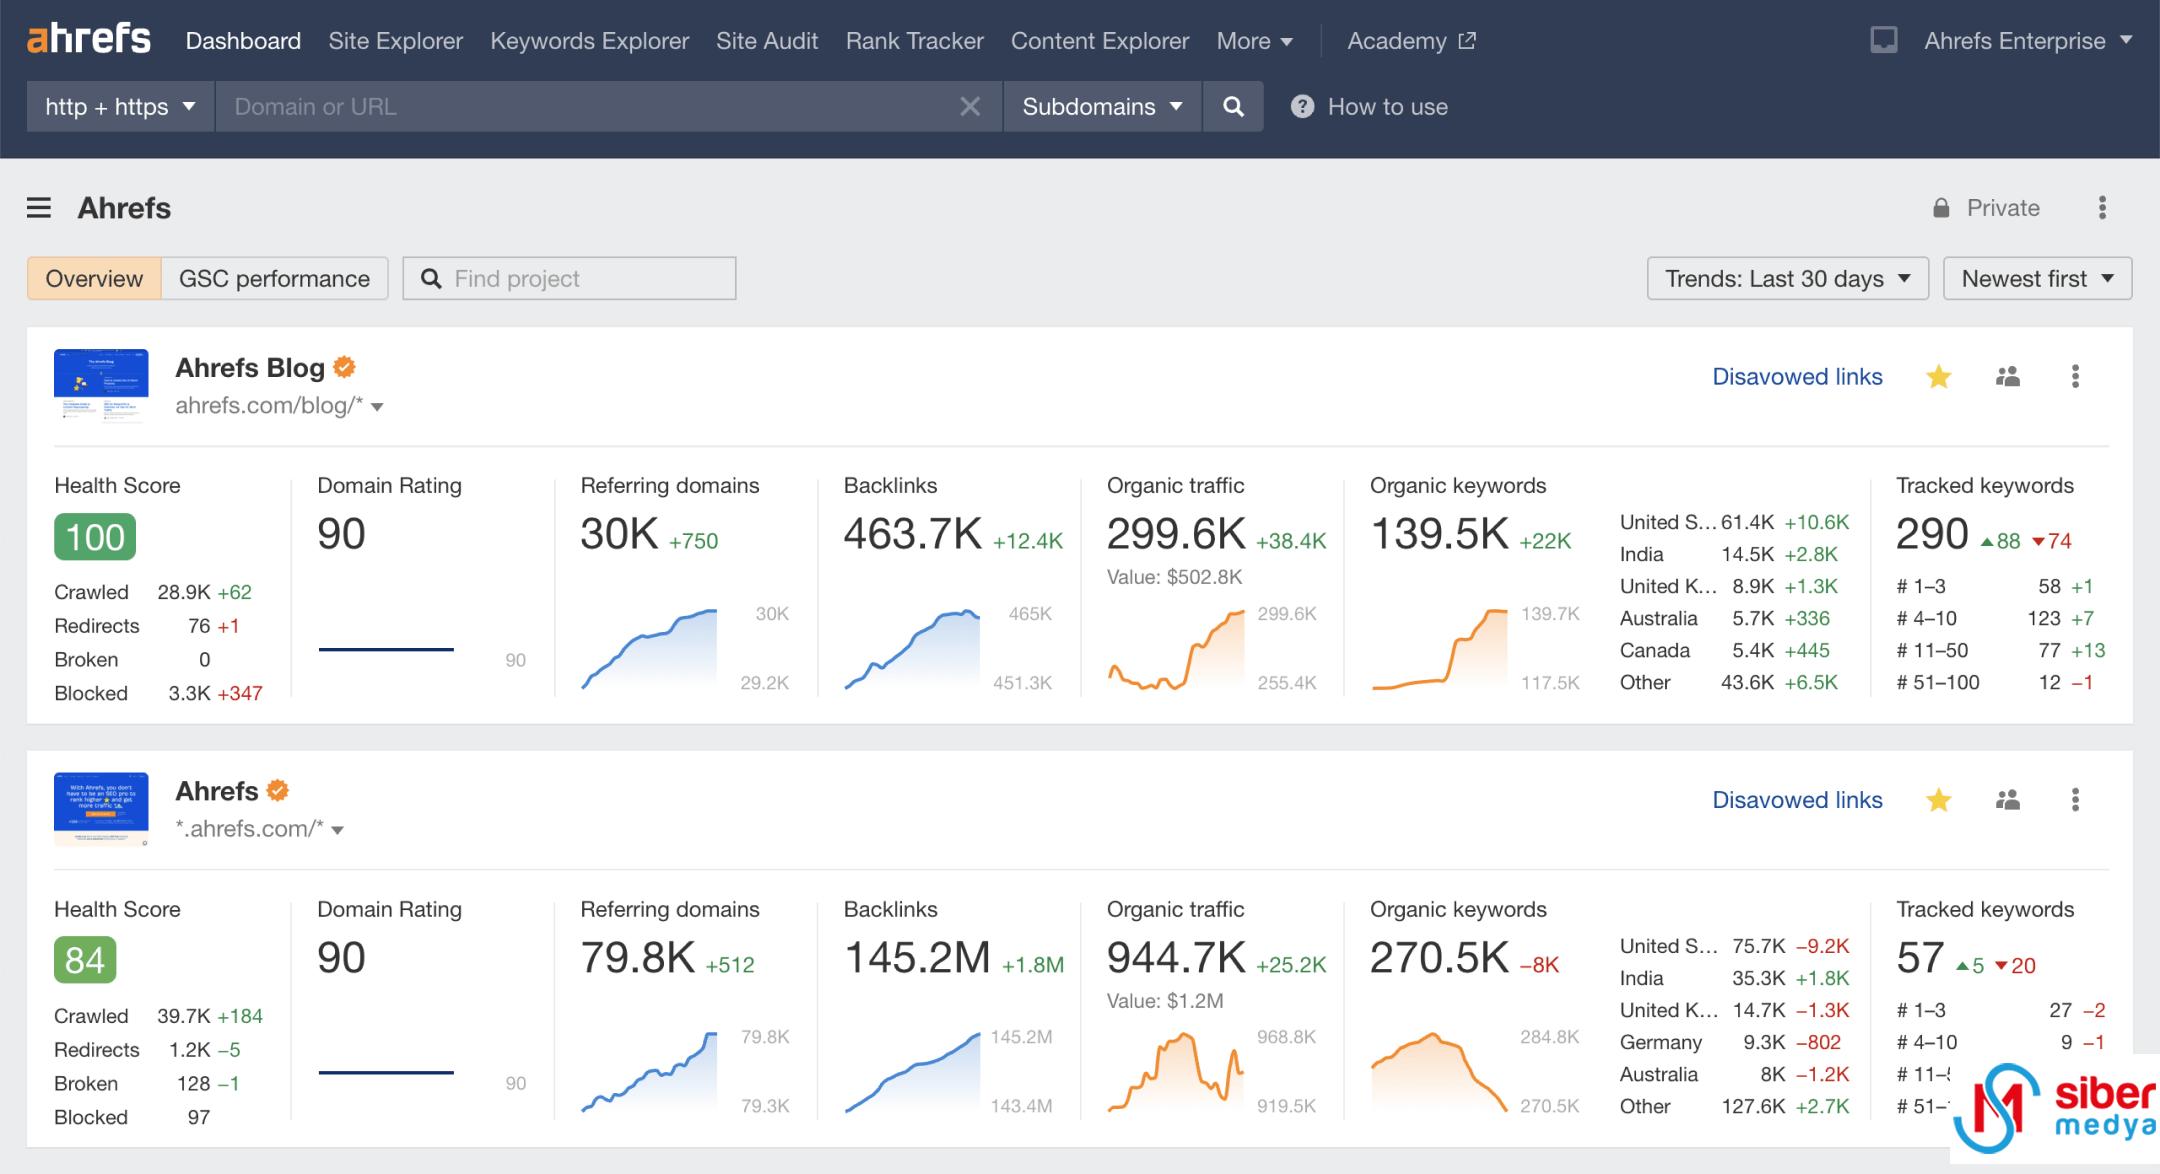Screen dimensions: 2160x1174
Task: Click the search magnifier button
Action: pos(1233,106)
